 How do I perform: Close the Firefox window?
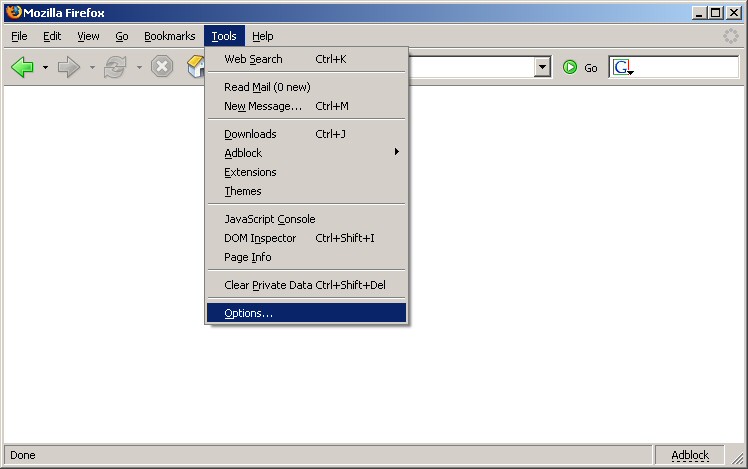click(x=734, y=13)
